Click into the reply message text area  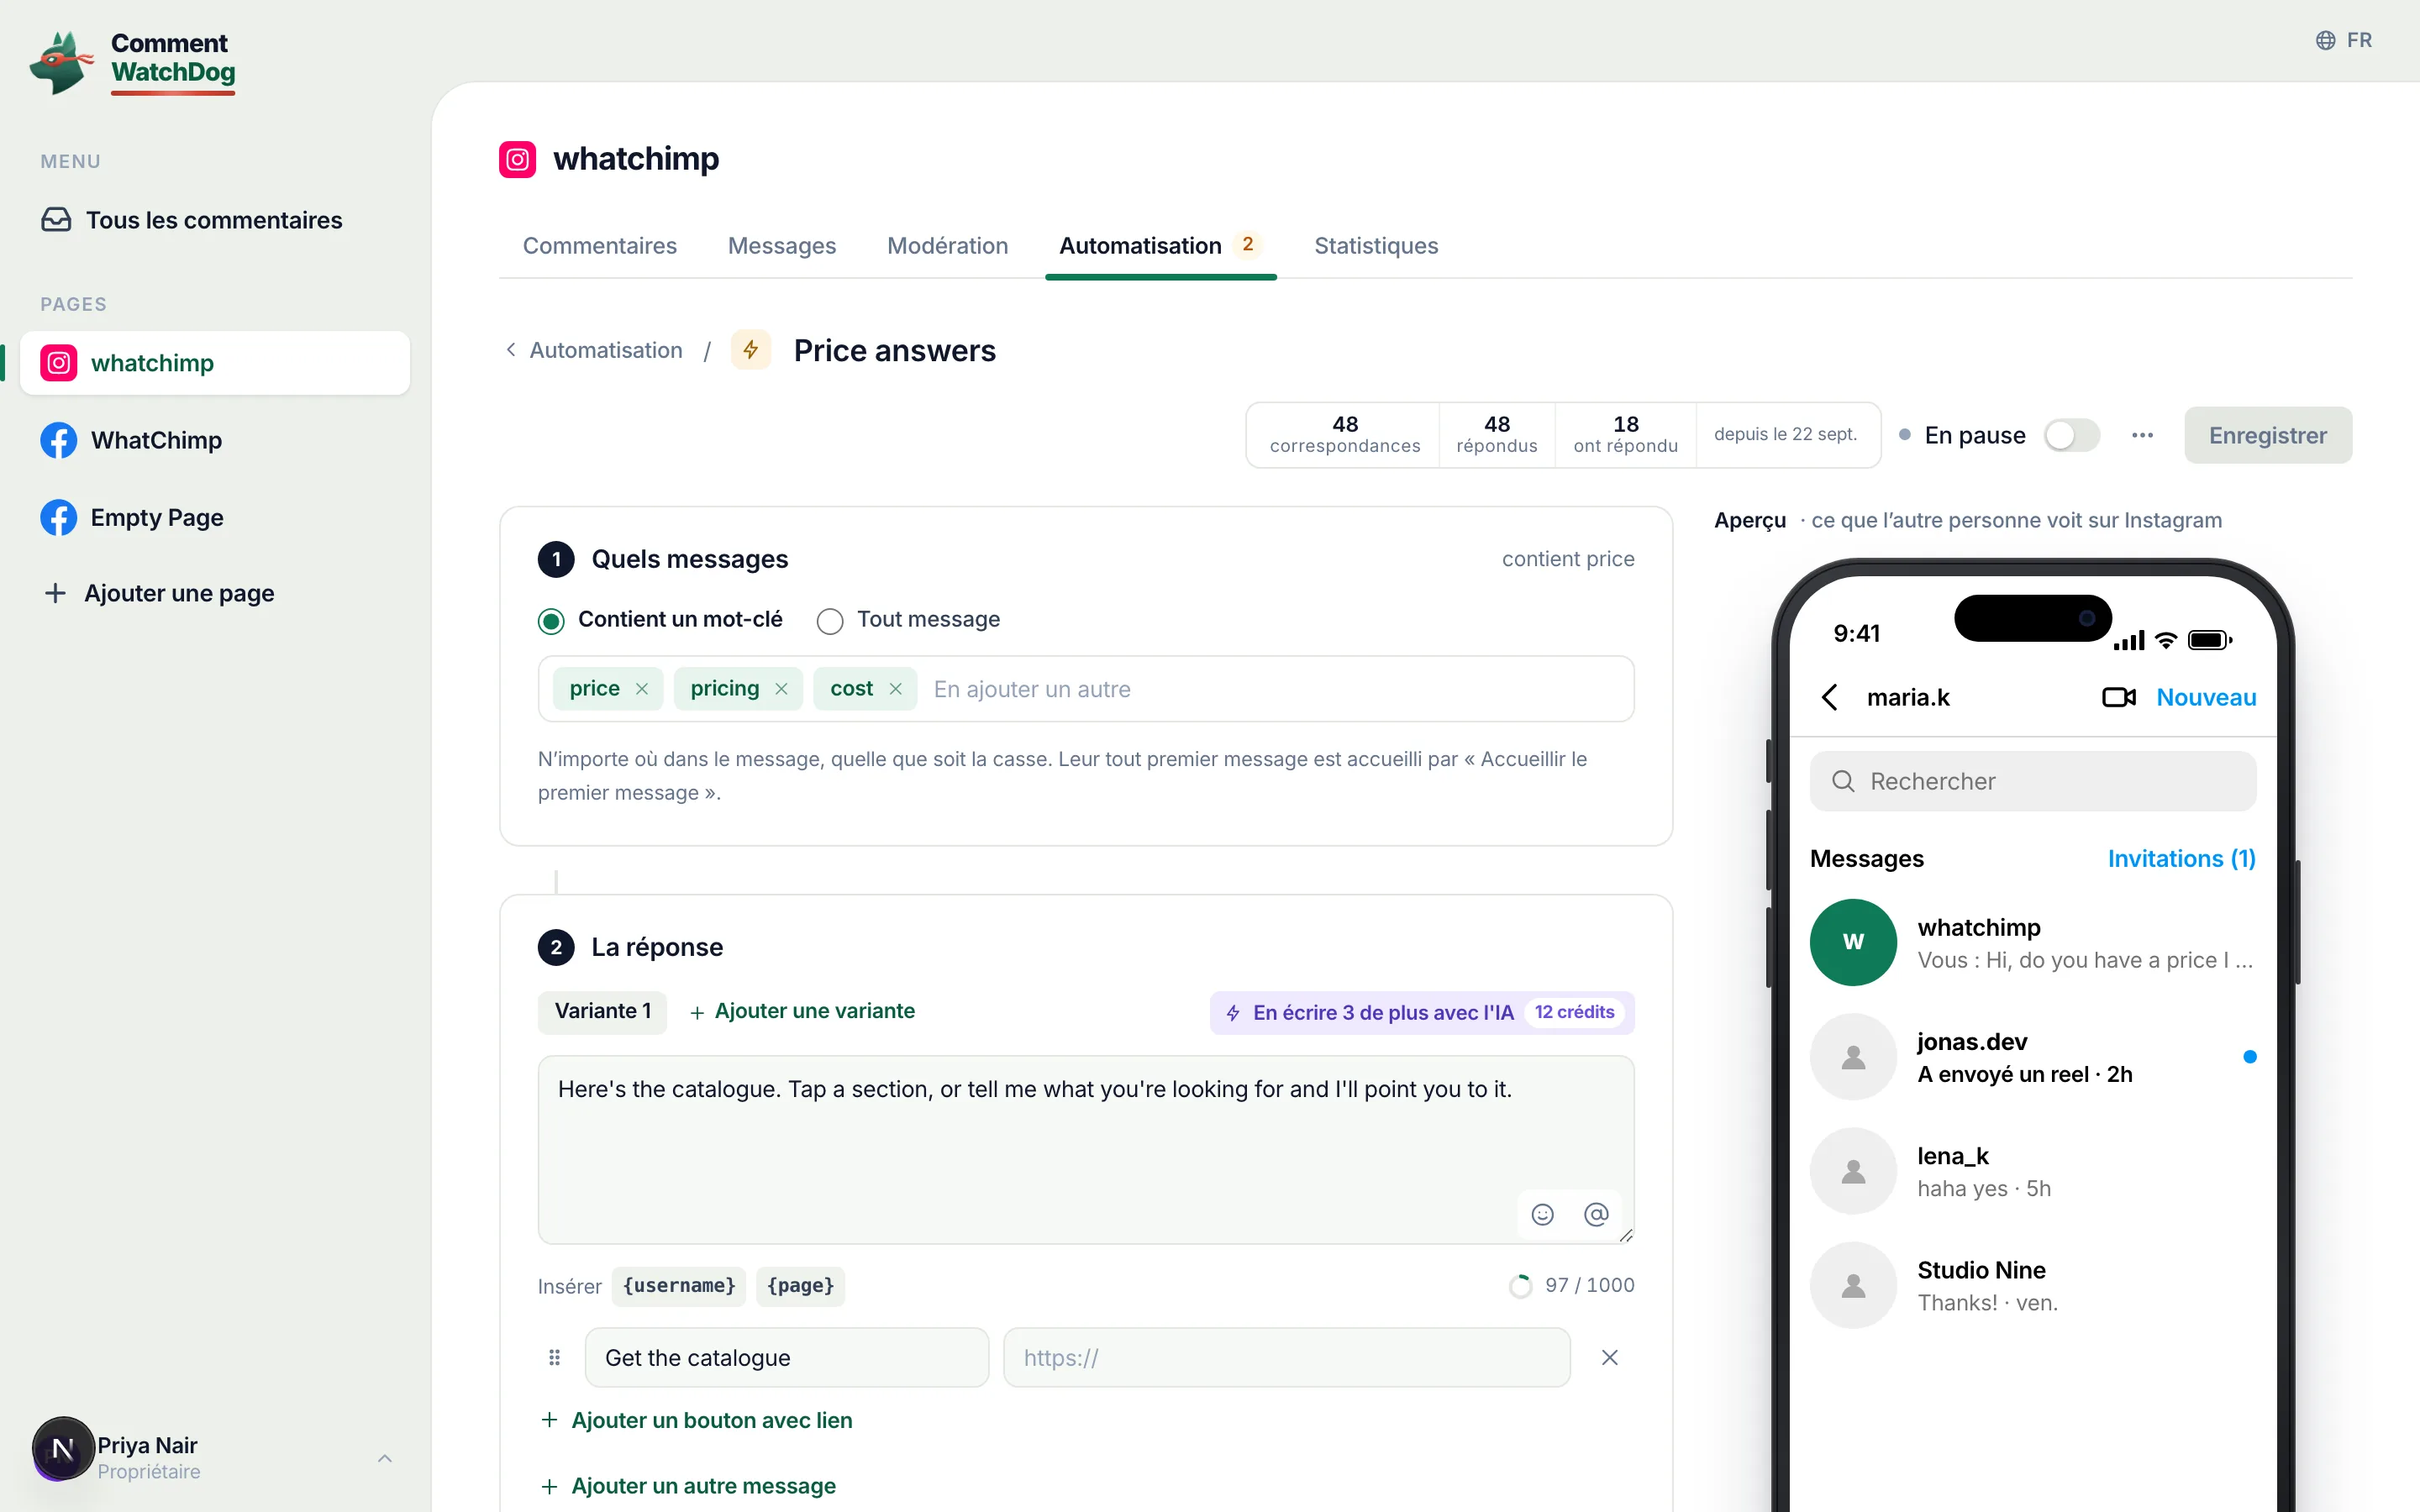coord(1086,1149)
